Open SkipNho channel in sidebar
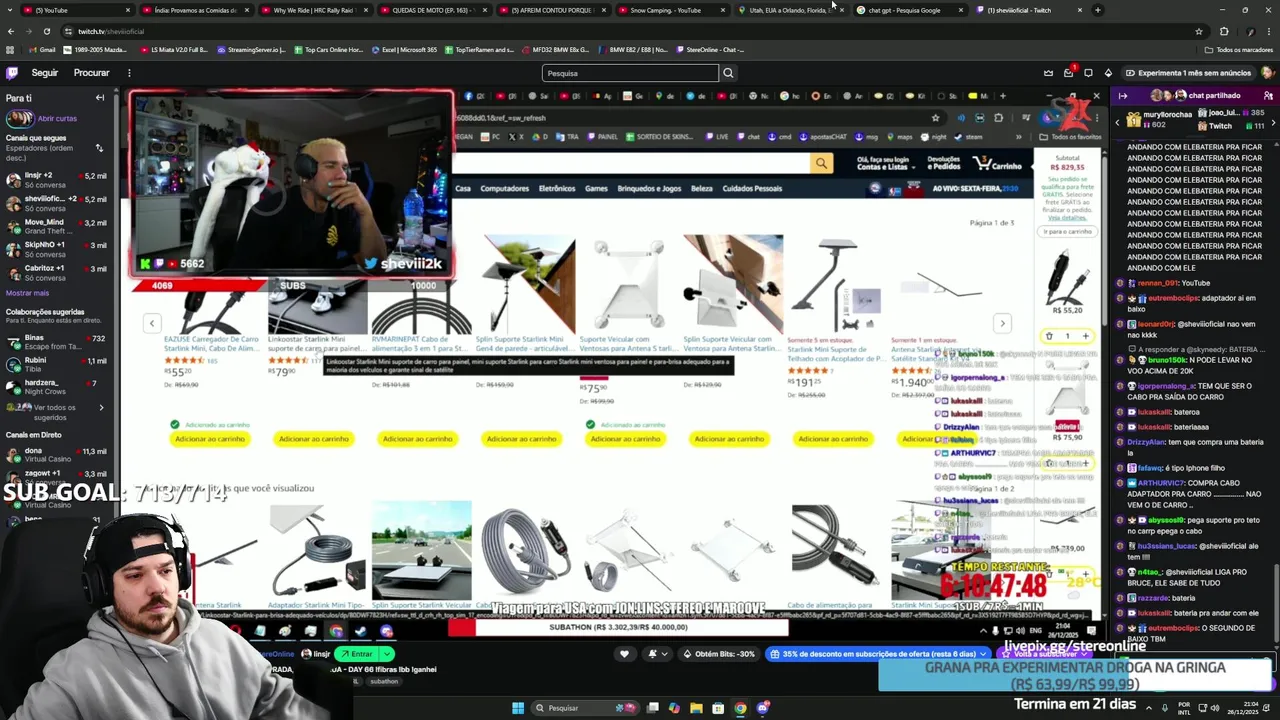The image size is (1280, 720). (56, 249)
